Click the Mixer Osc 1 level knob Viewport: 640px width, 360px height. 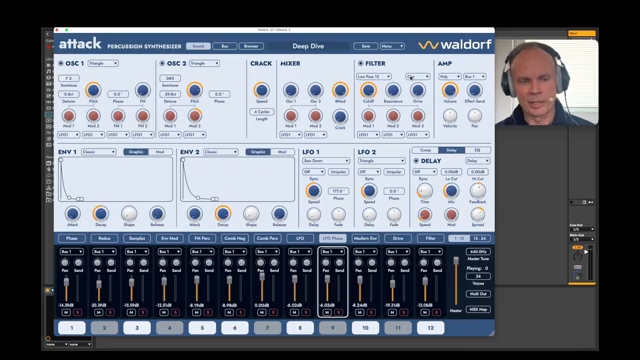(291, 90)
